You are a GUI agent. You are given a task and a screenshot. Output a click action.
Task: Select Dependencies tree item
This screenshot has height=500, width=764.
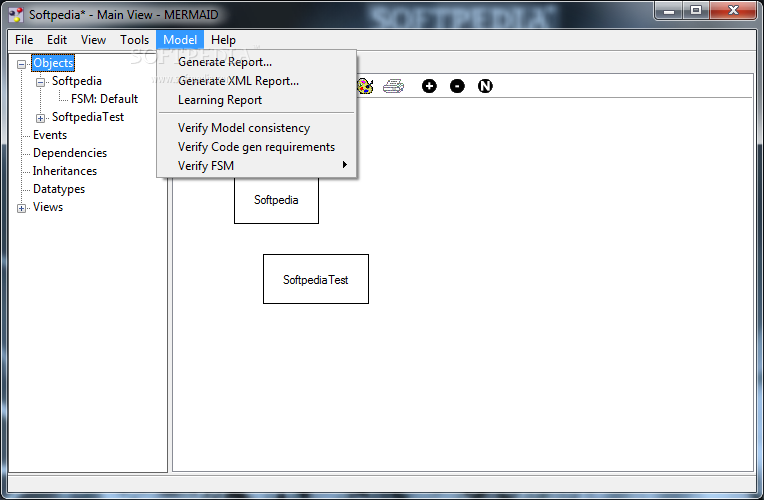tap(70, 153)
